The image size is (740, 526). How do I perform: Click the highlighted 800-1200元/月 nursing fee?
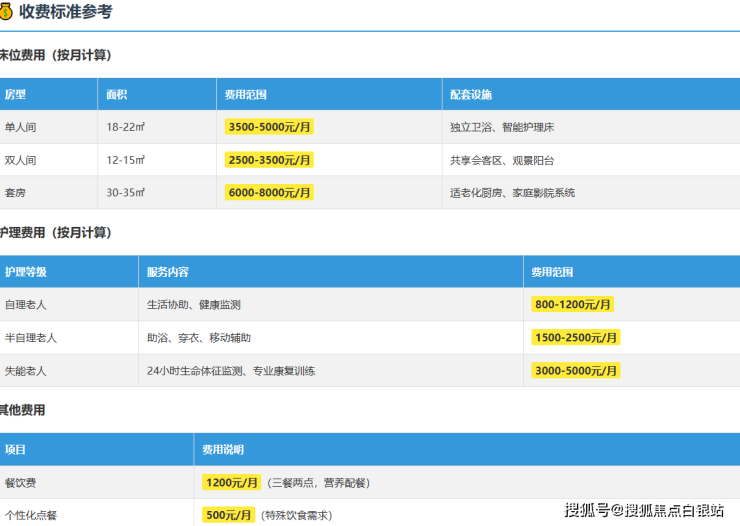(573, 305)
